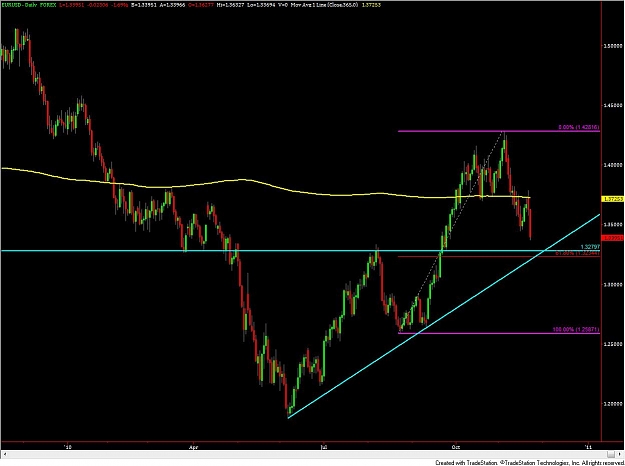Select the 100.00% Fibonacci retracement line
This screenshot has height=466, width=625.
pos(499,333)
